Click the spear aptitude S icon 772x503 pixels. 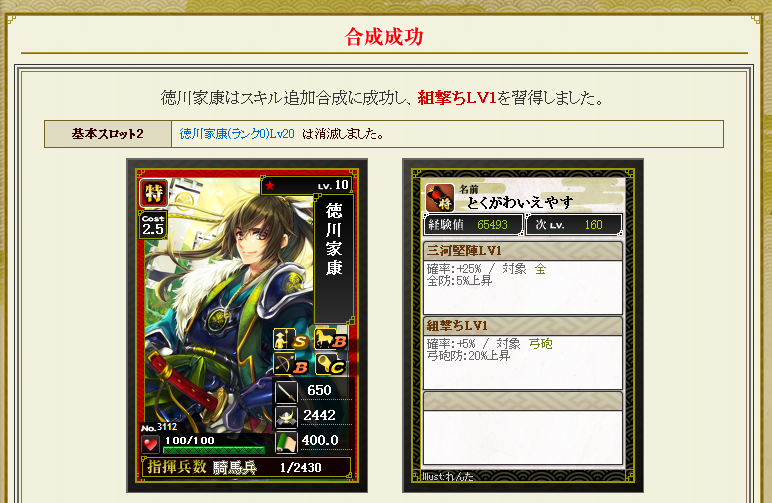pos(290,340)
